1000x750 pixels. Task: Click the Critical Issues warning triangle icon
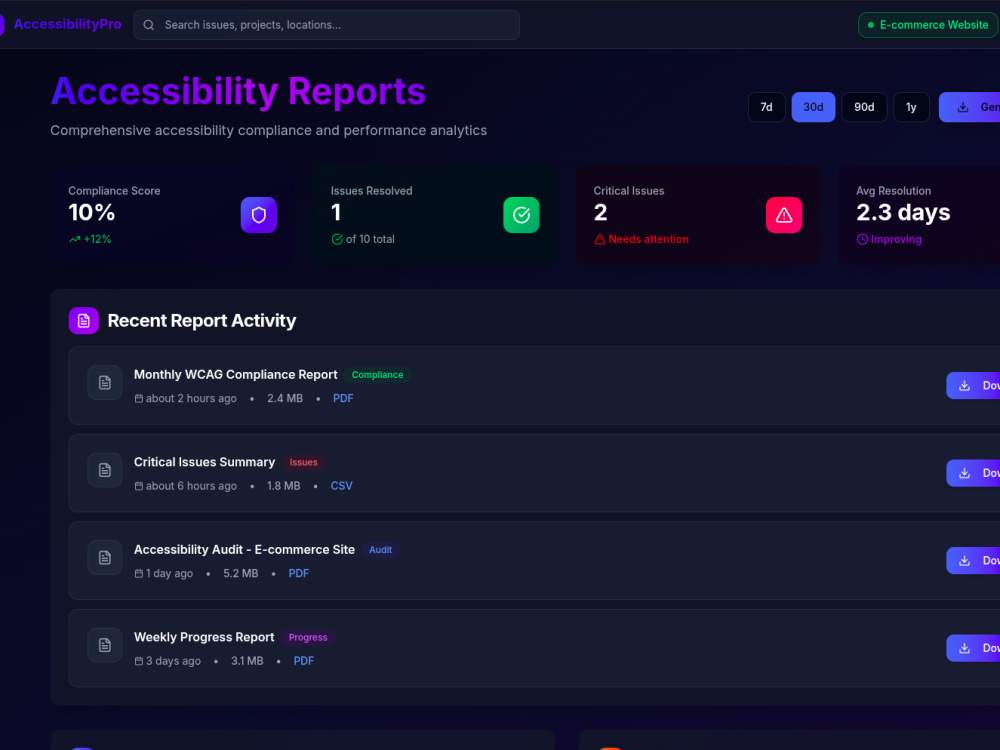784,215
